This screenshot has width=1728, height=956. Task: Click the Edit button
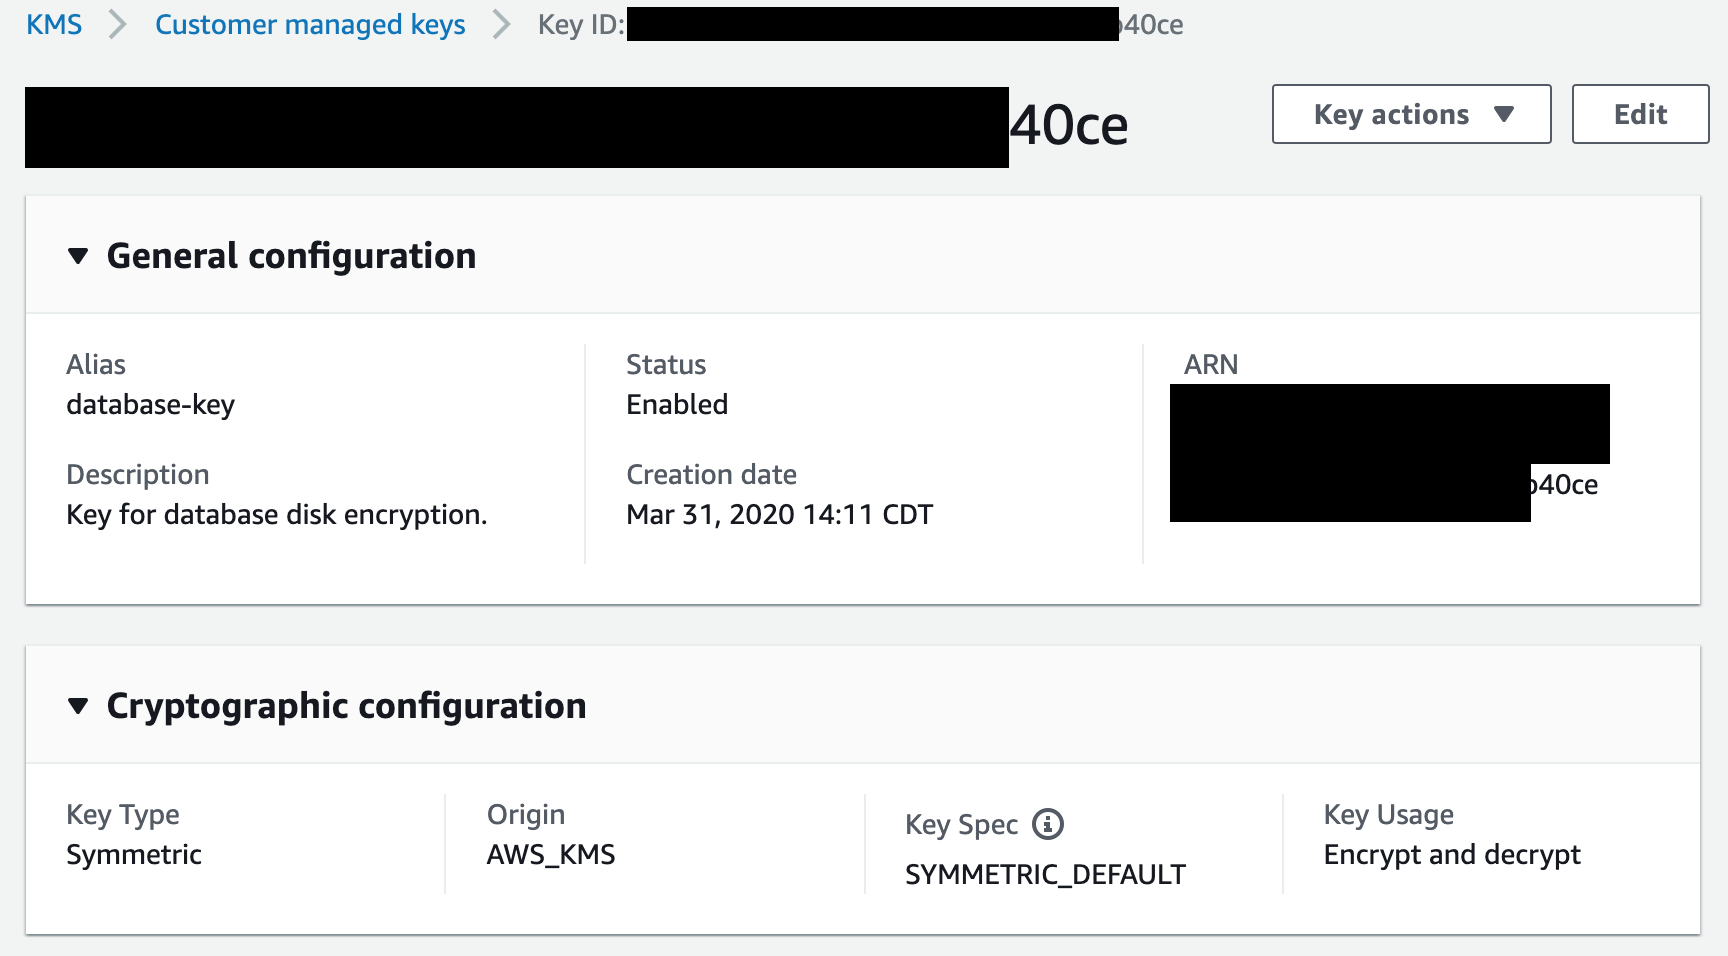[1639, 114]
